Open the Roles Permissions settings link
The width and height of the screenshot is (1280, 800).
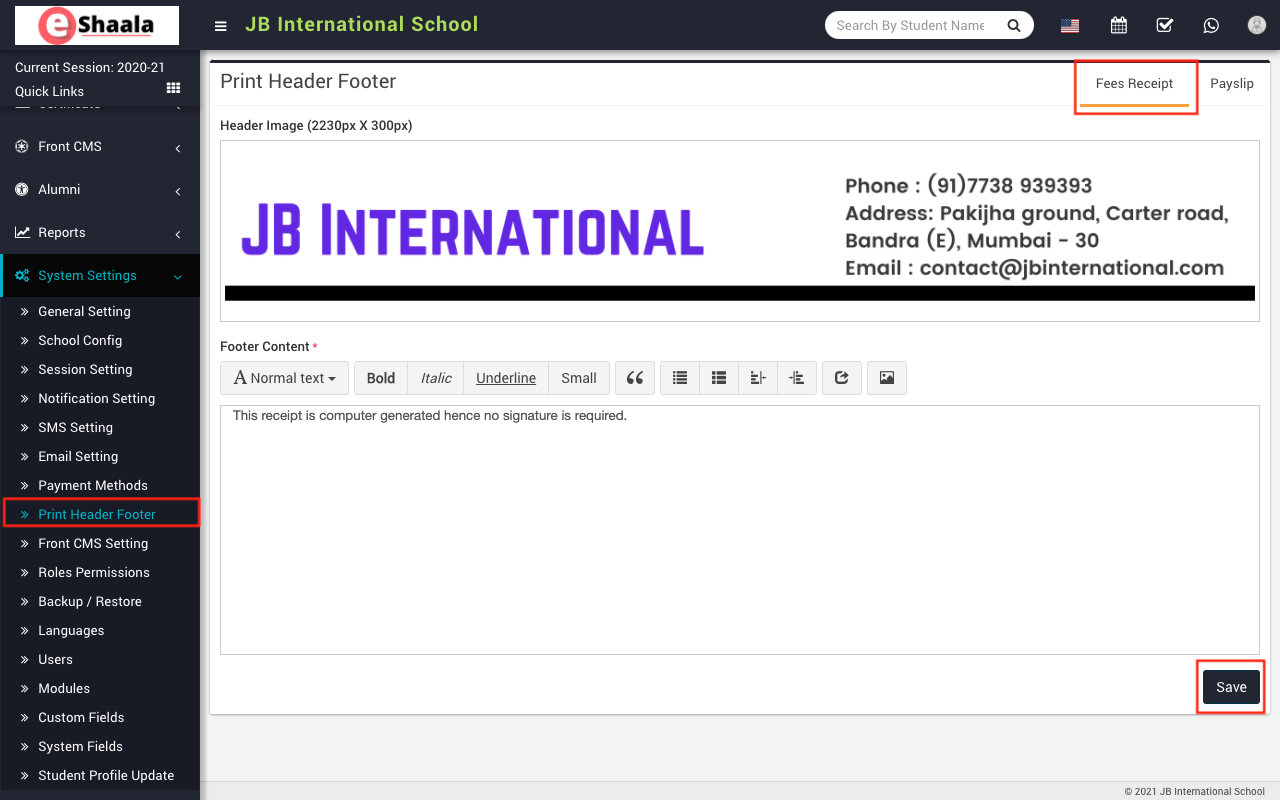click(x=94, y=573)
